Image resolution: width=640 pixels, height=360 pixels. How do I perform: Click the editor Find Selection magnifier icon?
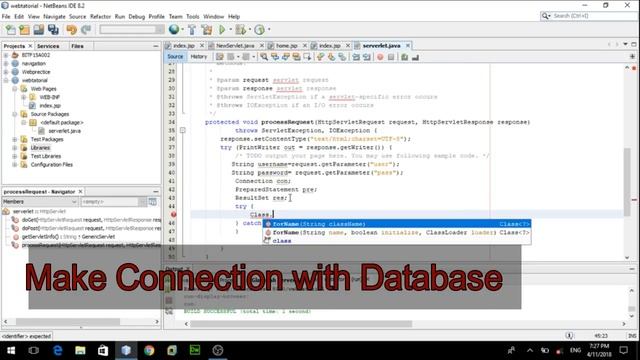(264, 57)
